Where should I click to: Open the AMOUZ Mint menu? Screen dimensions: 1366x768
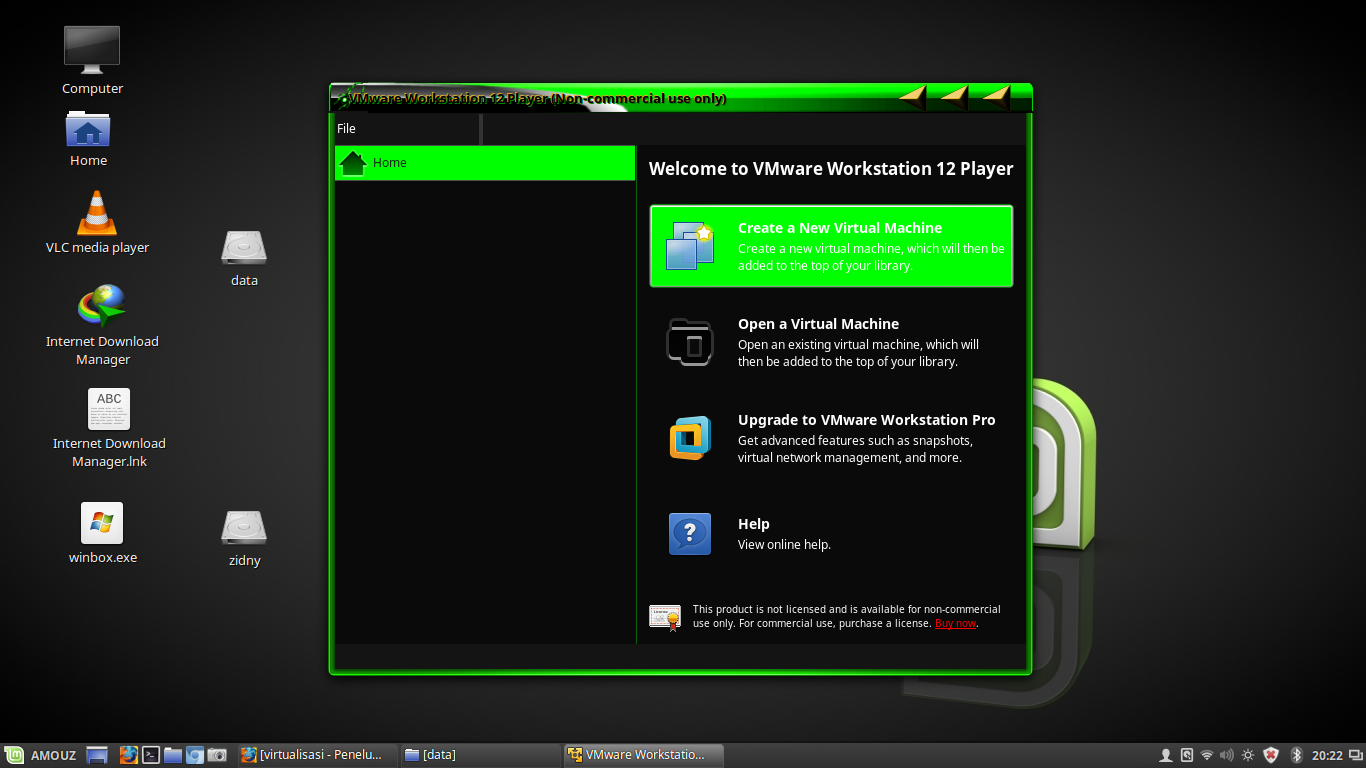click(x=41, y=755)
